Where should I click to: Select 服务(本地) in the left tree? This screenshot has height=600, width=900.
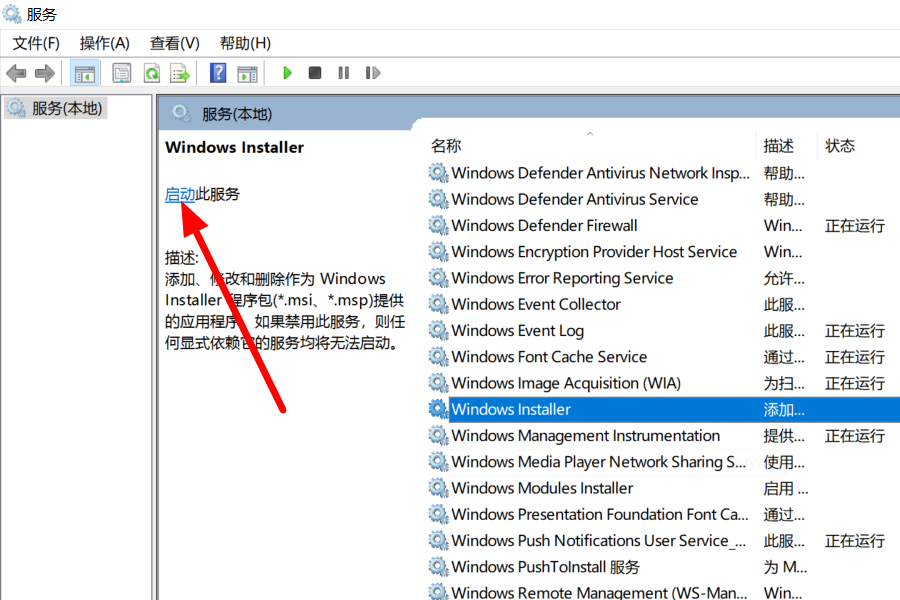coord(66,108)
